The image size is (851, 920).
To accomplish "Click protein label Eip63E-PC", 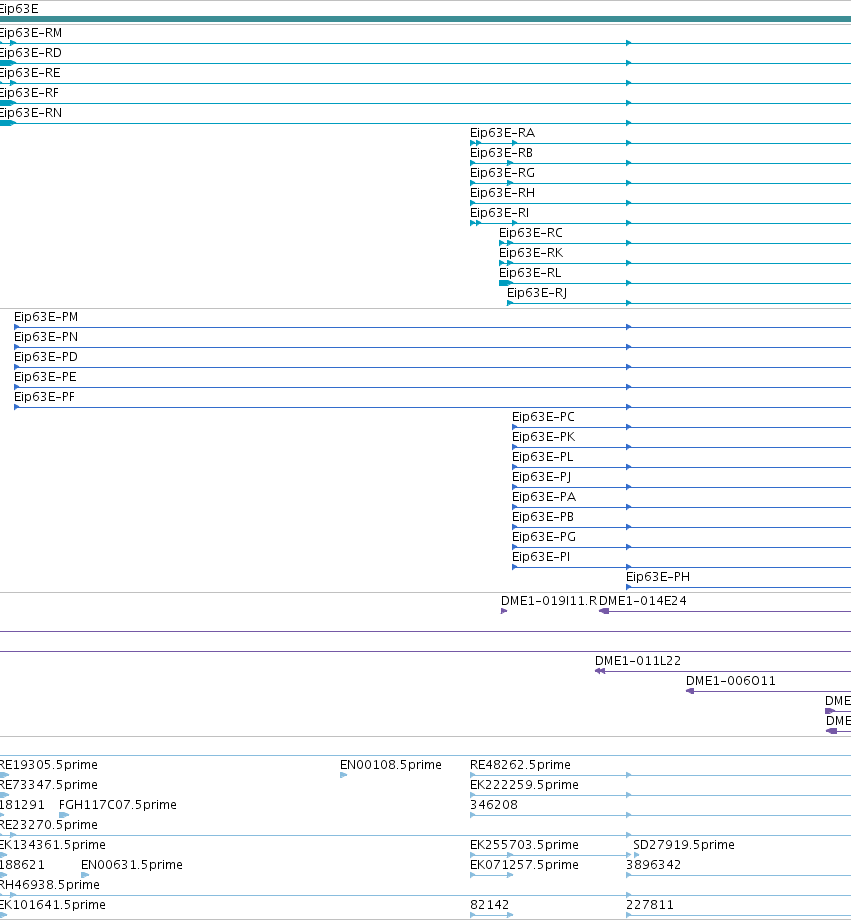I will point(543,417).
